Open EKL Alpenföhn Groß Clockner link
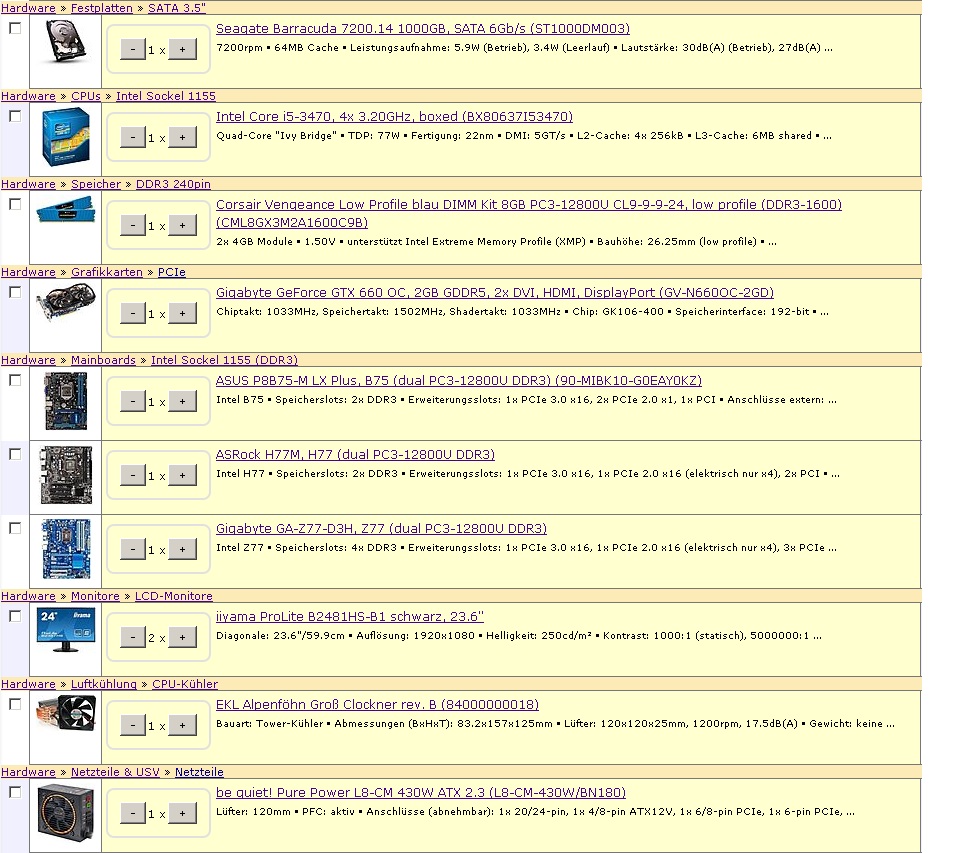960x853 pixels. pos(377,705)
